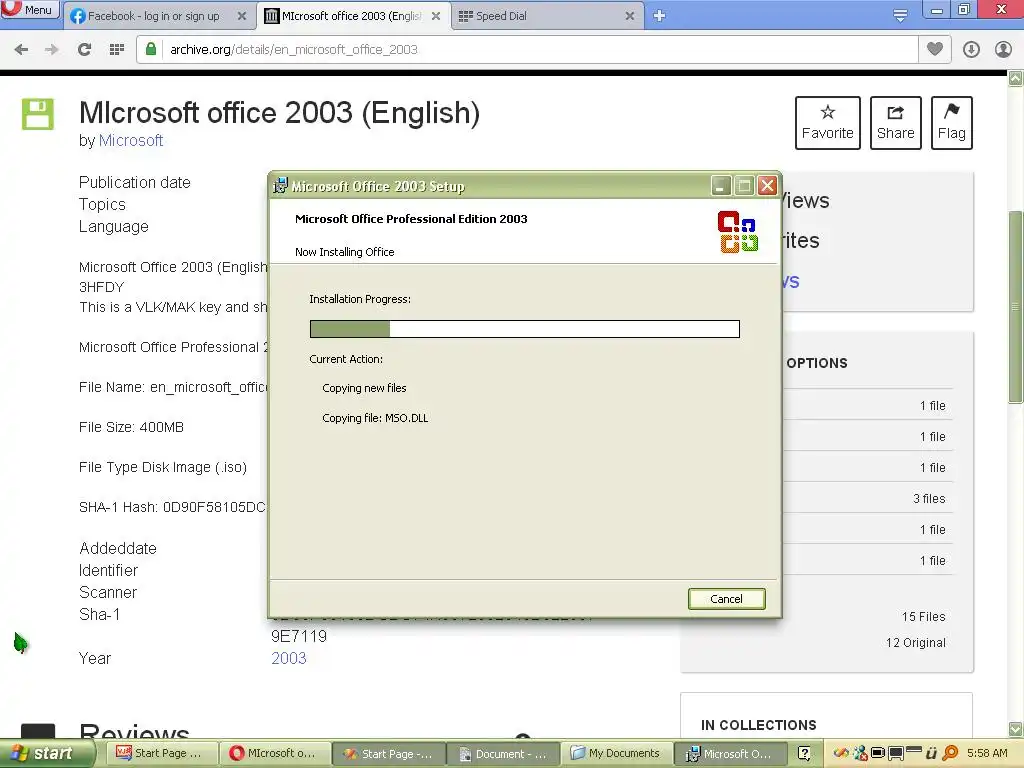Switch to Microsoft Office Setup taskbar item
The height and width of the screenshot is (768, 1024).
[x=730, y=754]
